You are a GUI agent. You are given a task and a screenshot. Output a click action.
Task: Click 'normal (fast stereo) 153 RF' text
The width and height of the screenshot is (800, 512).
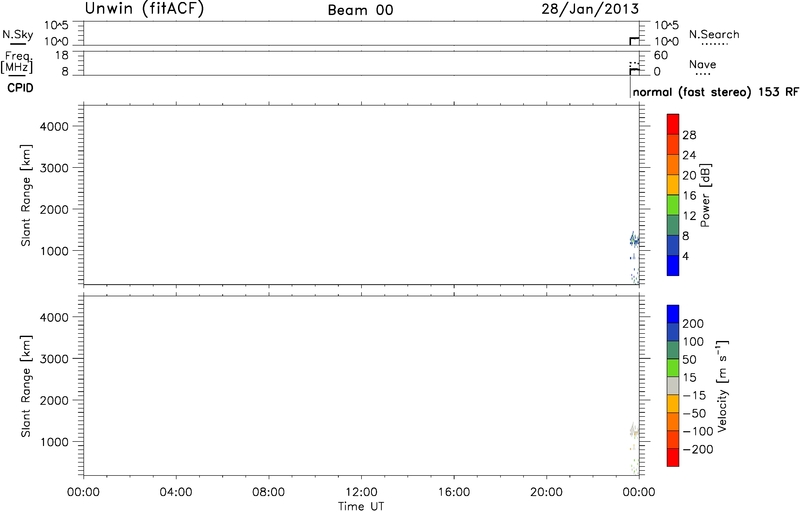[x=715, y=92]
